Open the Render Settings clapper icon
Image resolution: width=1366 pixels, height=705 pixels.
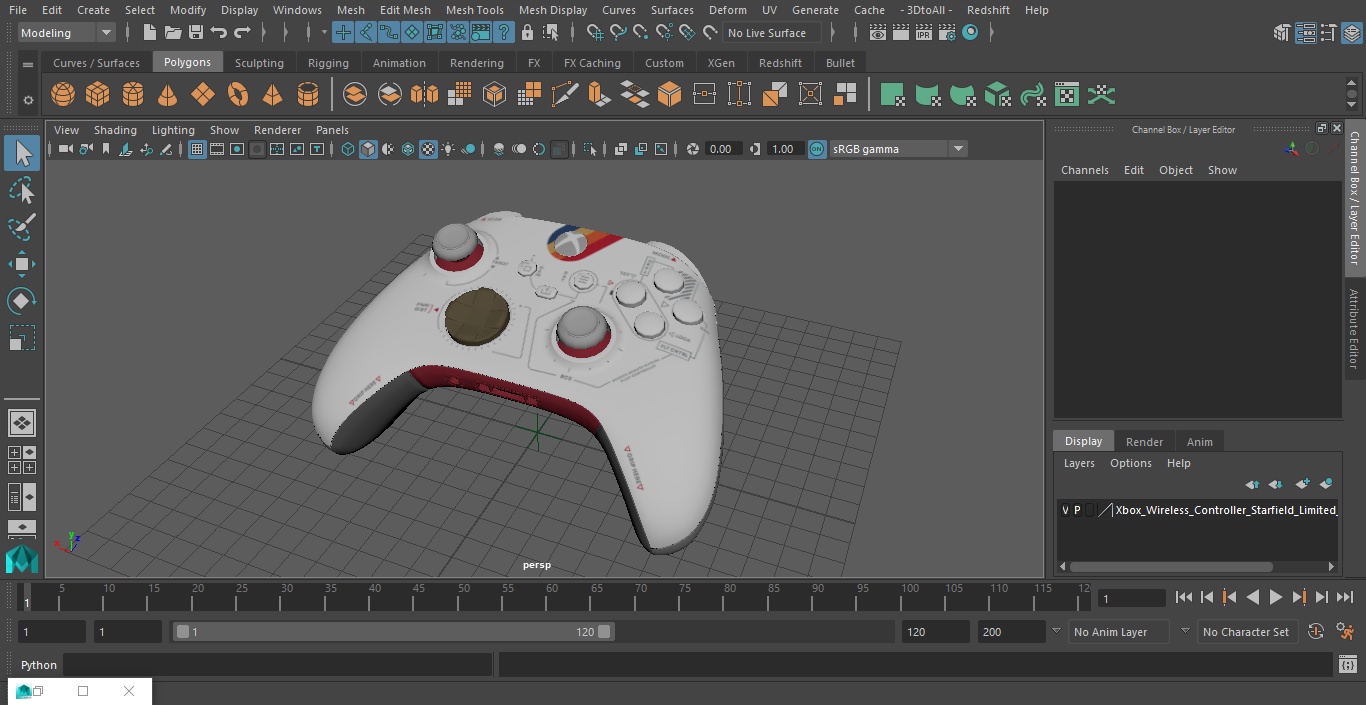[x=947, y=33]
